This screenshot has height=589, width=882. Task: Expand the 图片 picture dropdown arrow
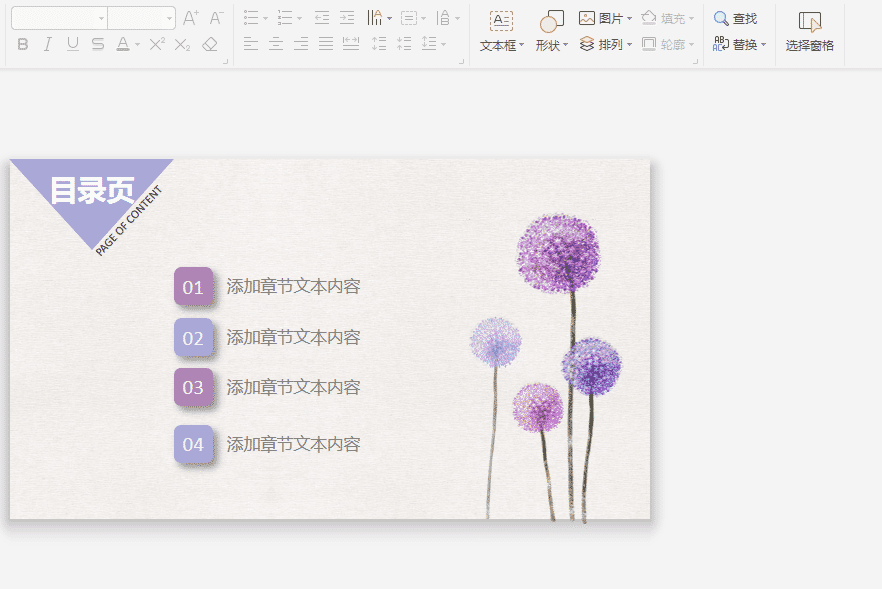(x=629, y=19)
